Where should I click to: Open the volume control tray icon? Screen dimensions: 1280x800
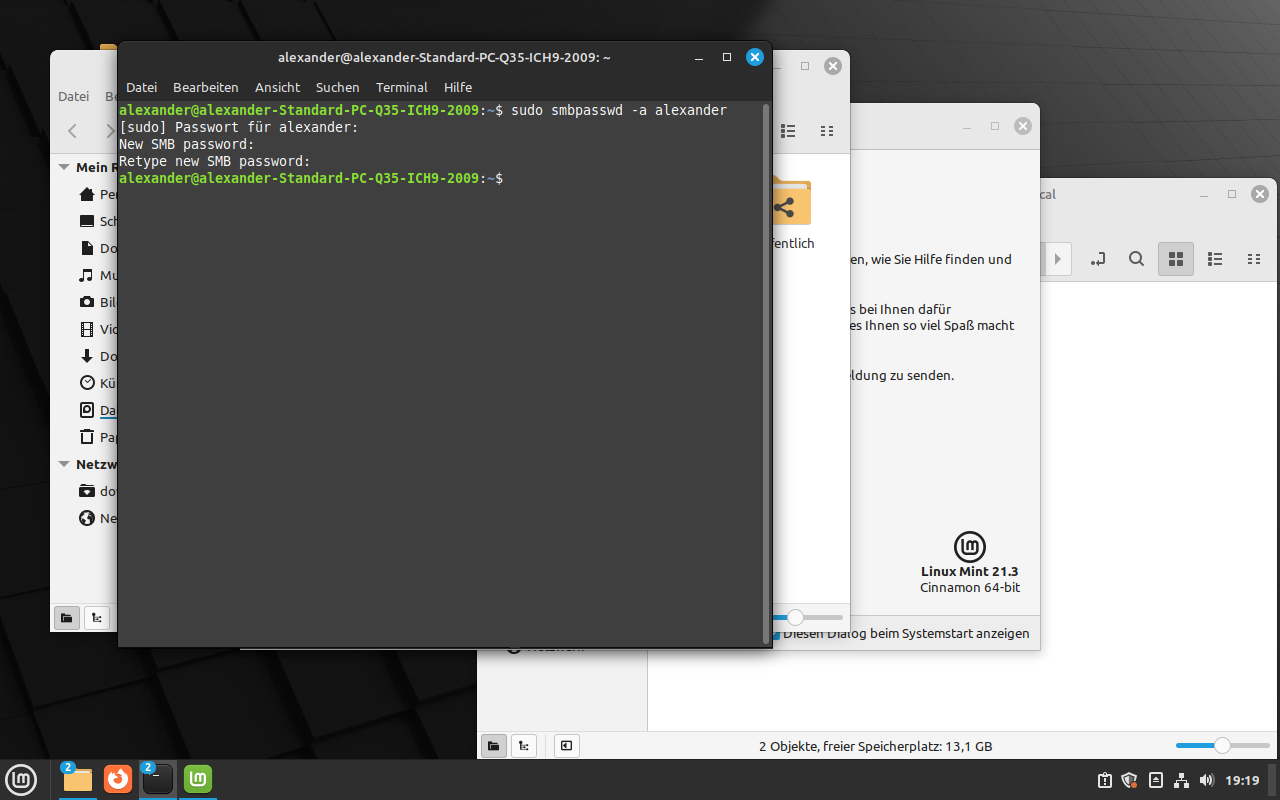(1206, 780)
